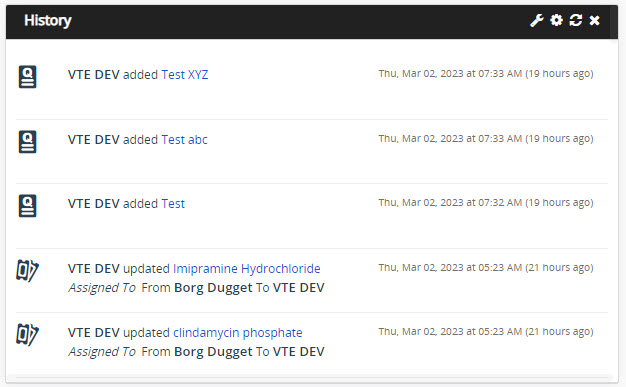
Task: Click the timestamp of the Test XYZ entry
Action: tap(486, 73)
